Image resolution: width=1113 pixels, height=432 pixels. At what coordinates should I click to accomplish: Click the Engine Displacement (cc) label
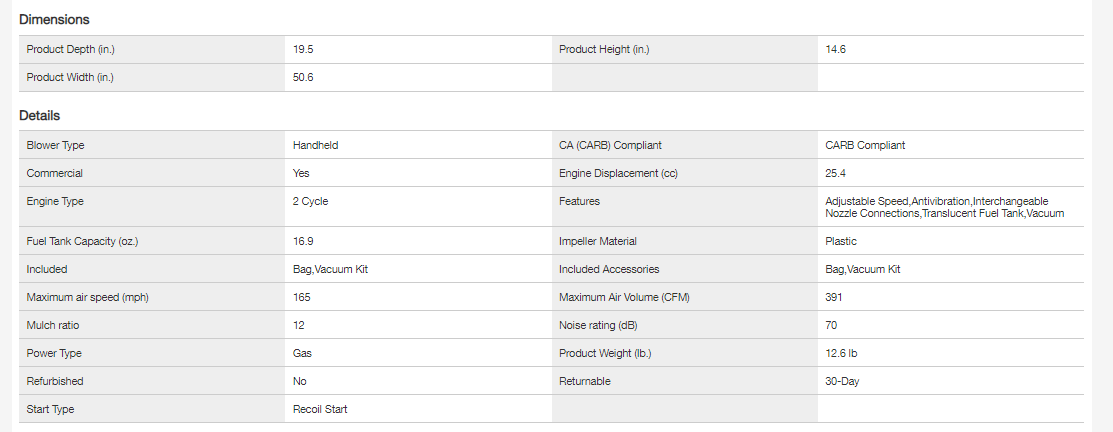[618, 173]
